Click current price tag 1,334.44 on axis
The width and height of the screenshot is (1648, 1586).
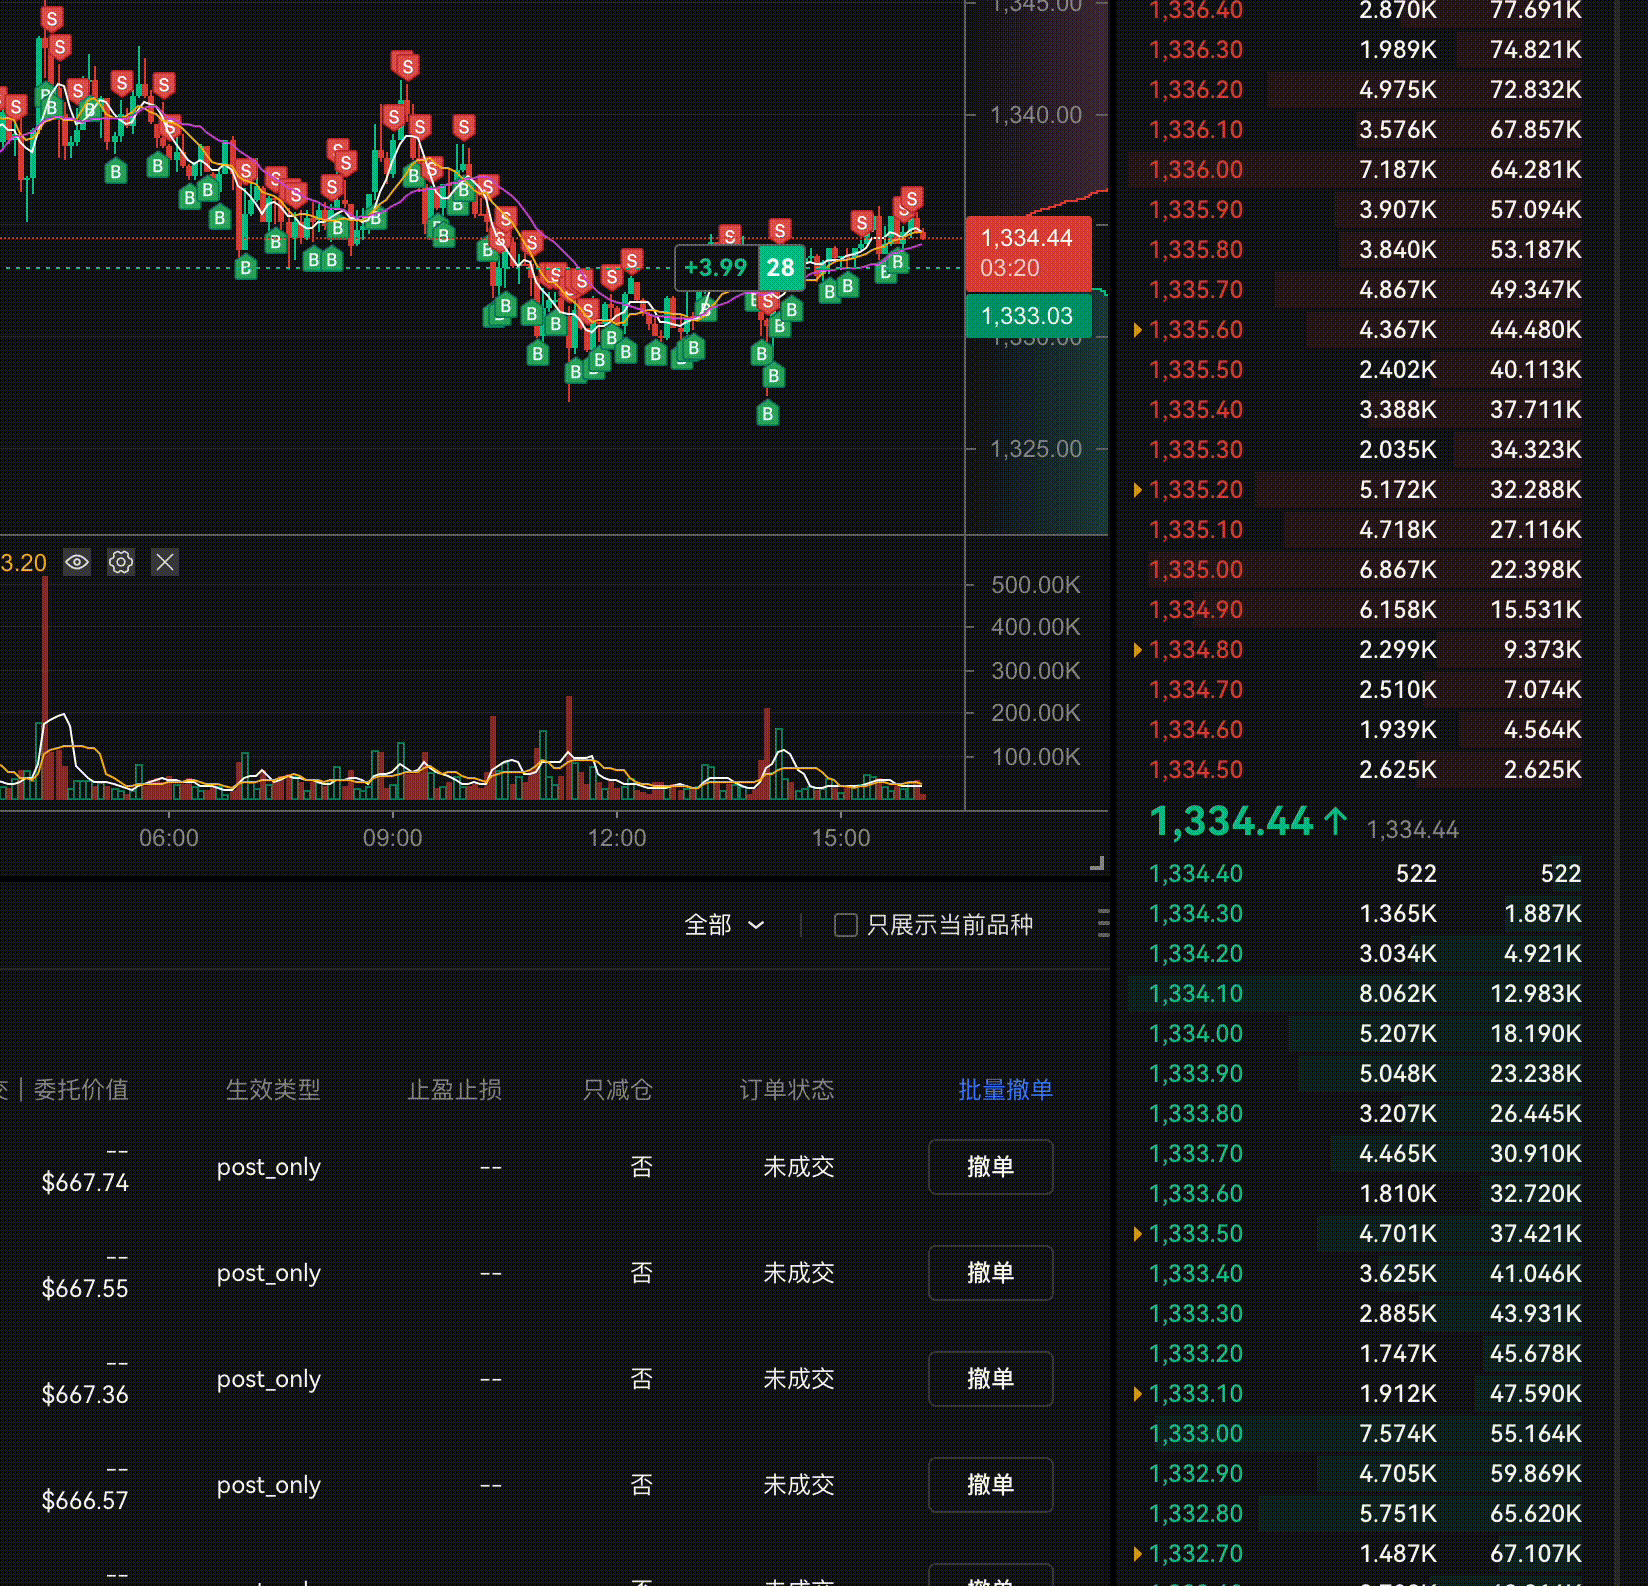(1027, 252)
